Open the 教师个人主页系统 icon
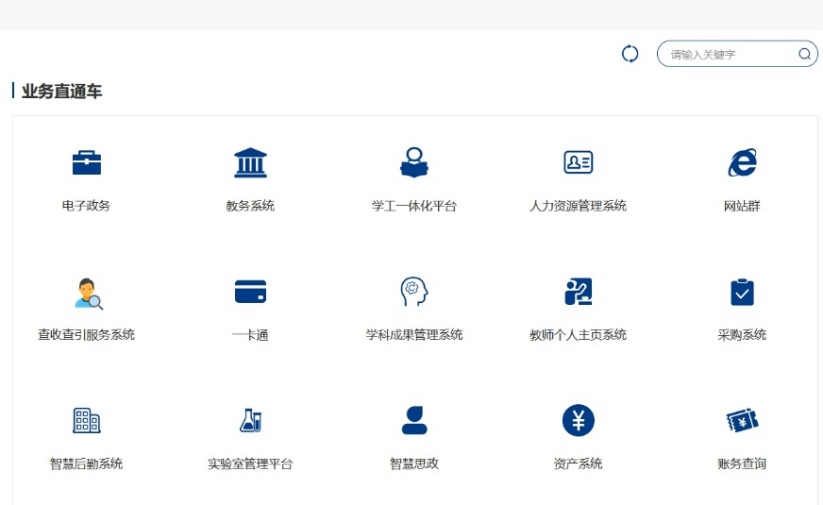This screenshot has width=823, height=505. [x=578, y=291]
